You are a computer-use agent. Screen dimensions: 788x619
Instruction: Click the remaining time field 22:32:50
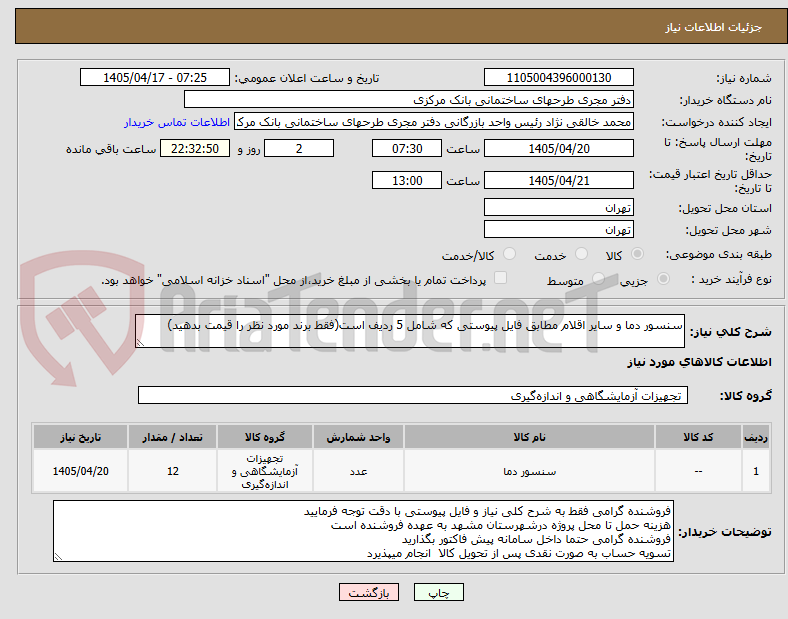pyautogui.click(x=195, y=149)
